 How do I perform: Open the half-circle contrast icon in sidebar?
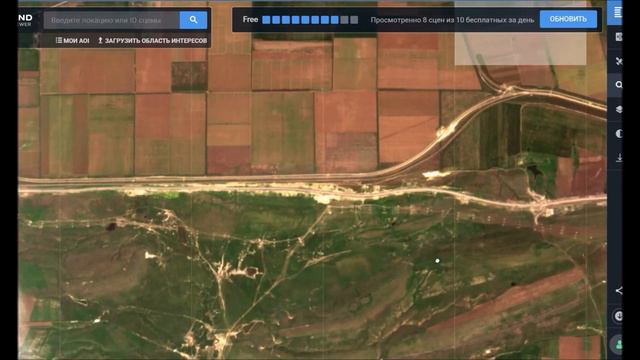[618, 133]
